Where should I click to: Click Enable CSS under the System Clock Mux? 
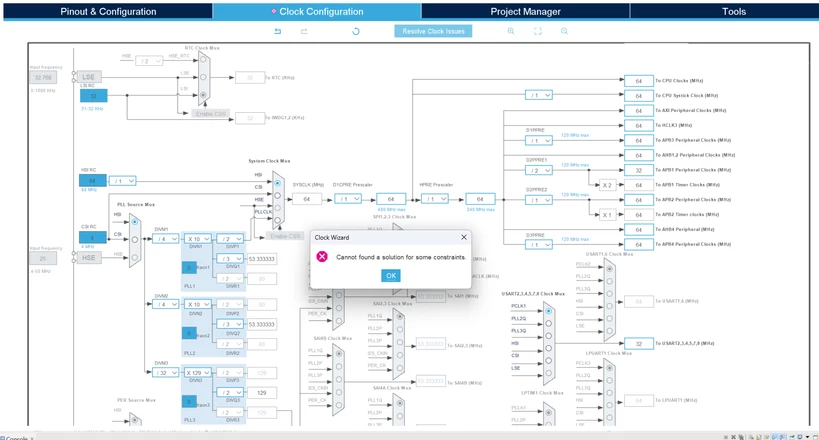click(x=285, y=236)
